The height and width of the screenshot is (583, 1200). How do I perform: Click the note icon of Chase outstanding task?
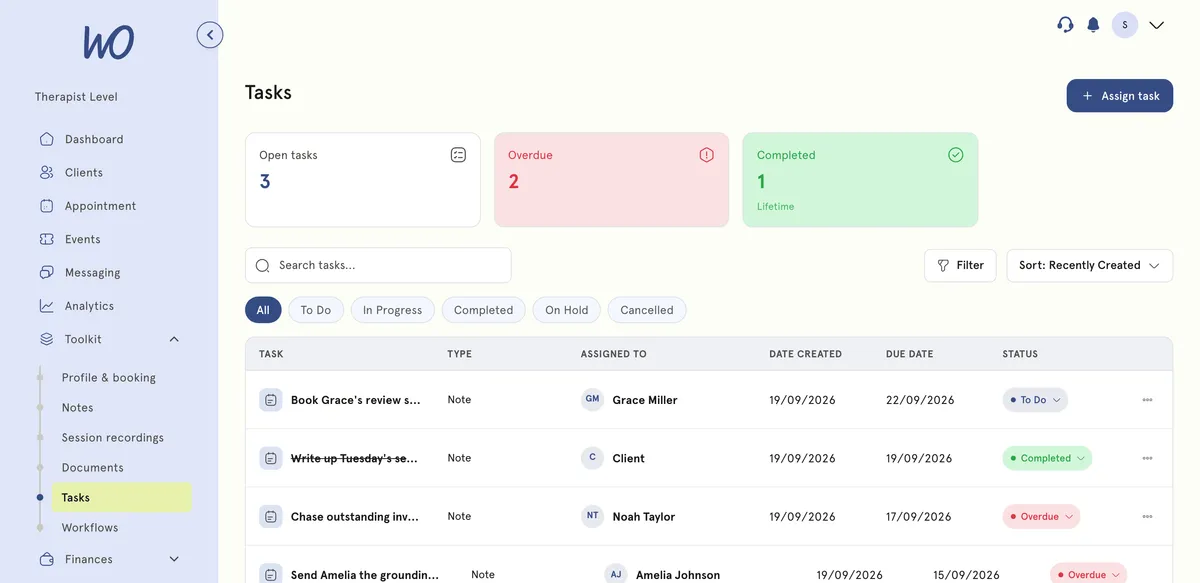coord(270,517)
